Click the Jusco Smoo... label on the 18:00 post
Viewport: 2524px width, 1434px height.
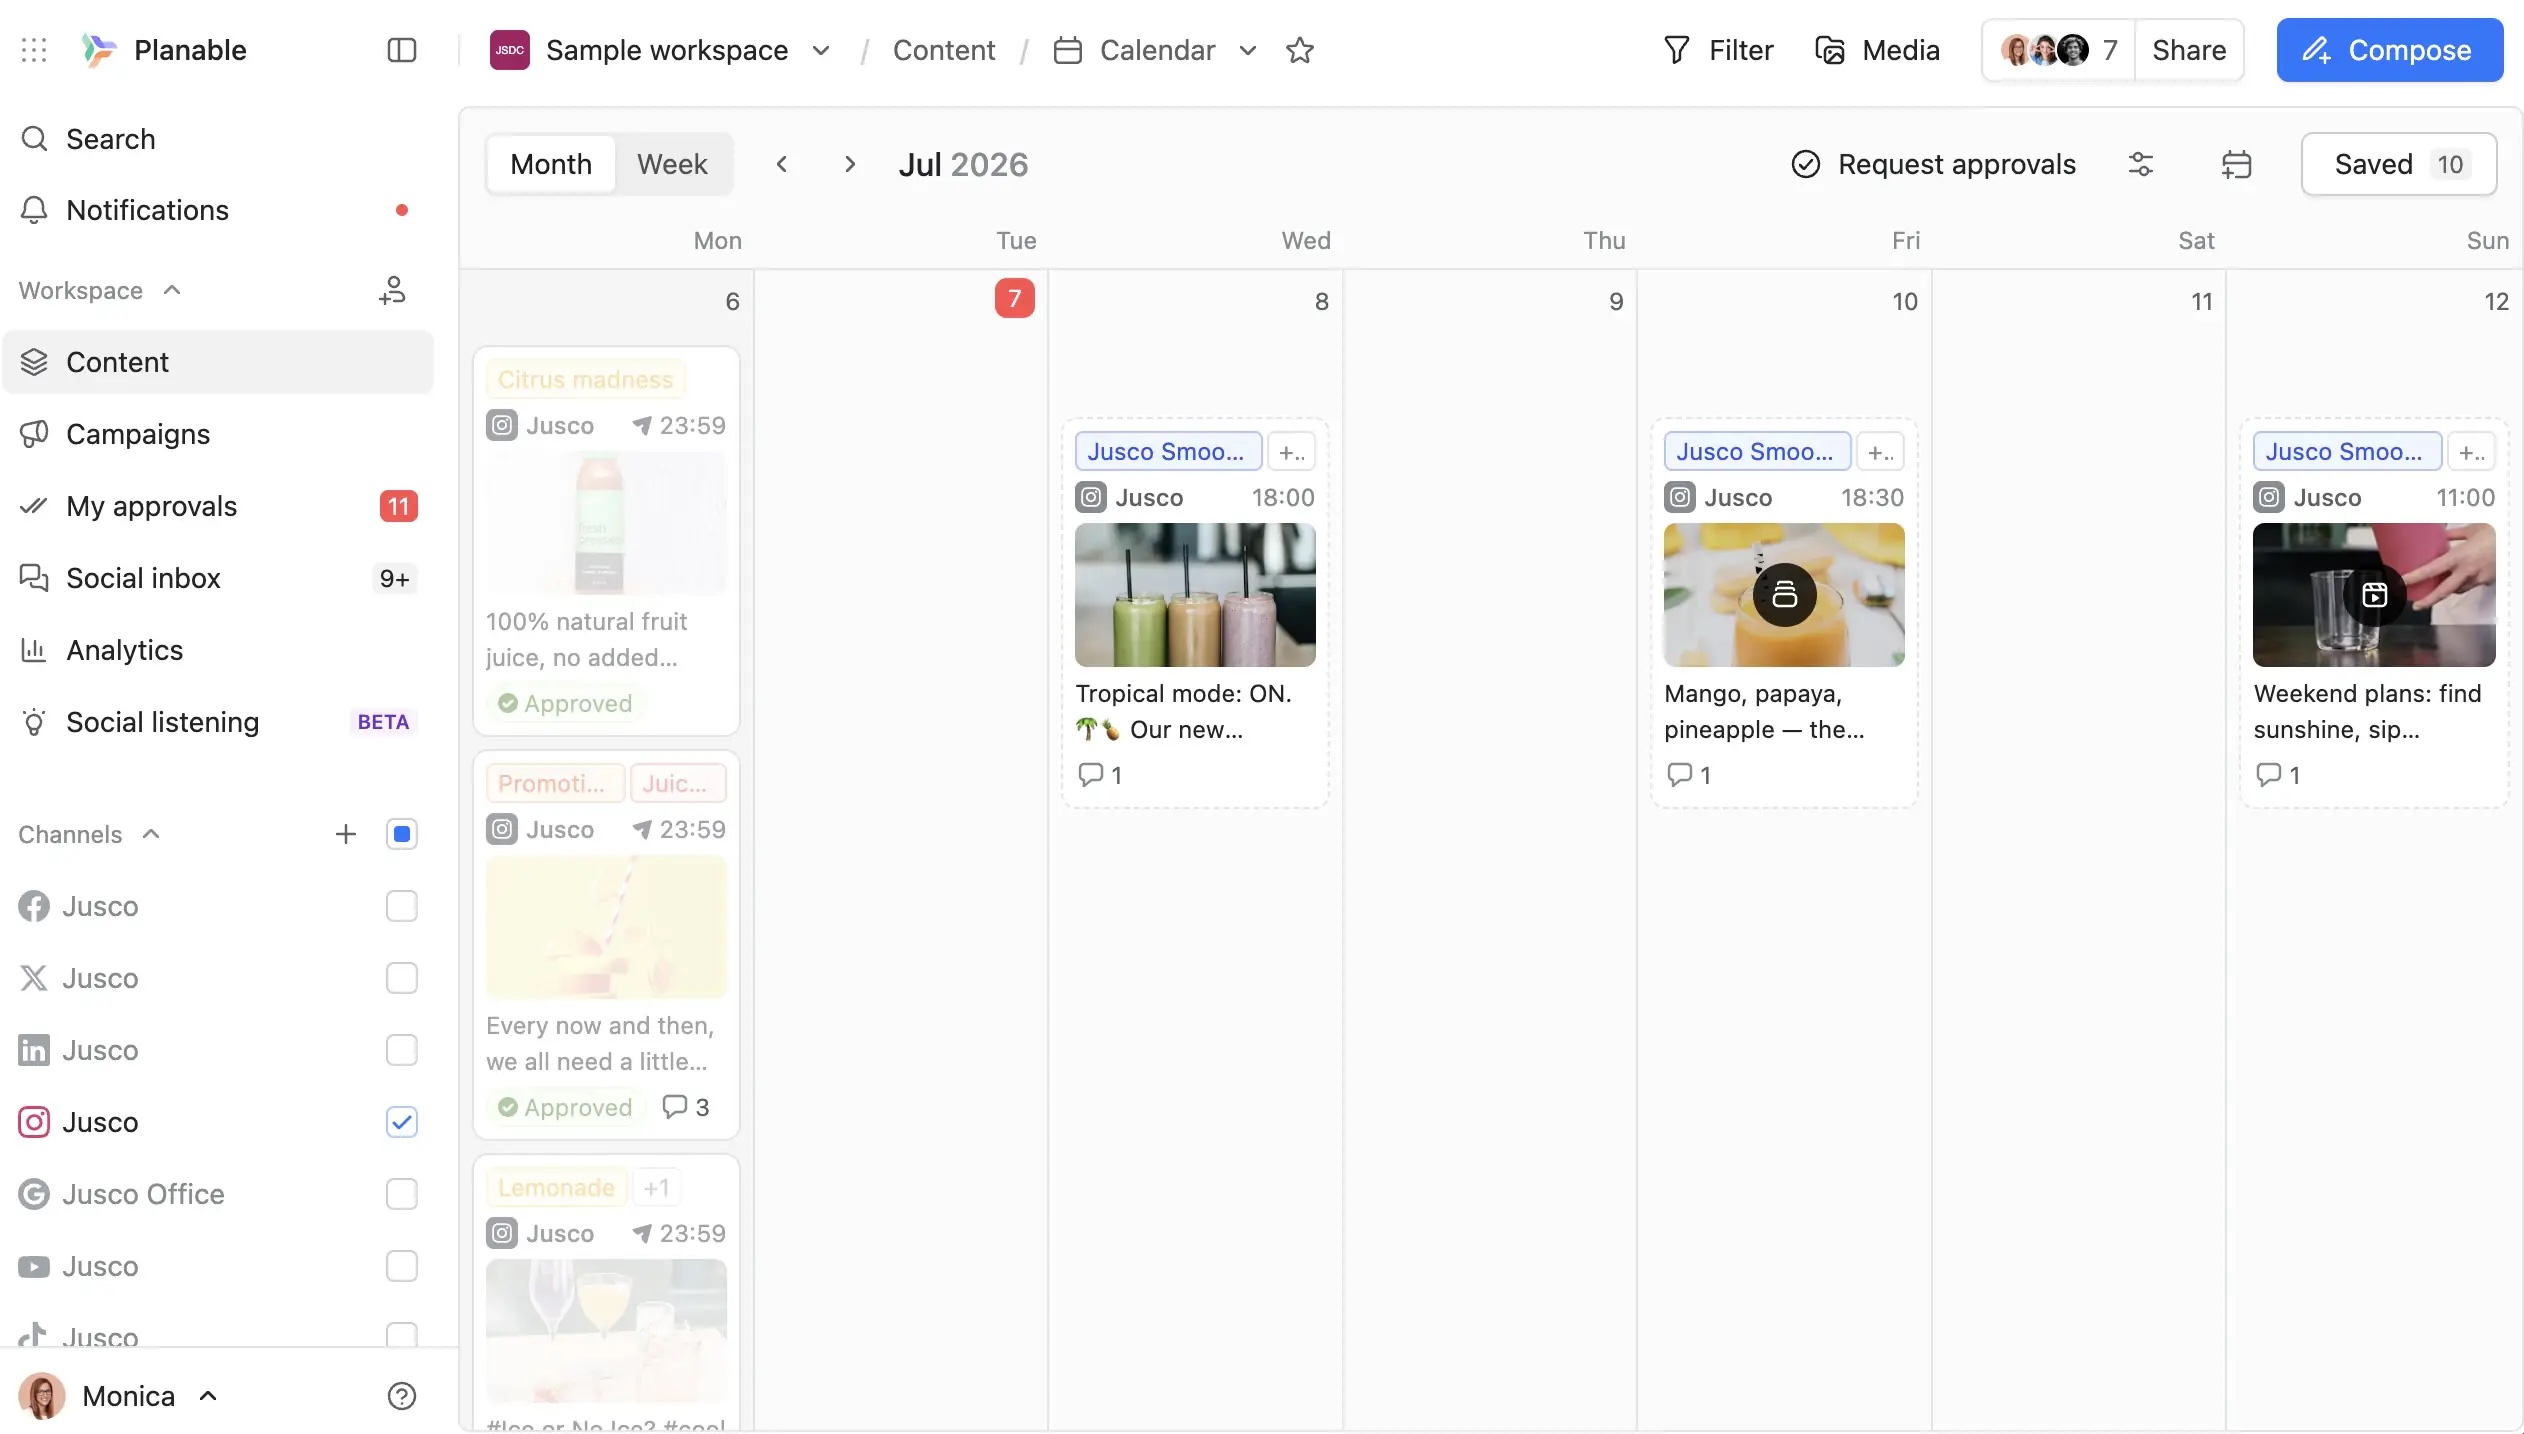point(1167,452)
